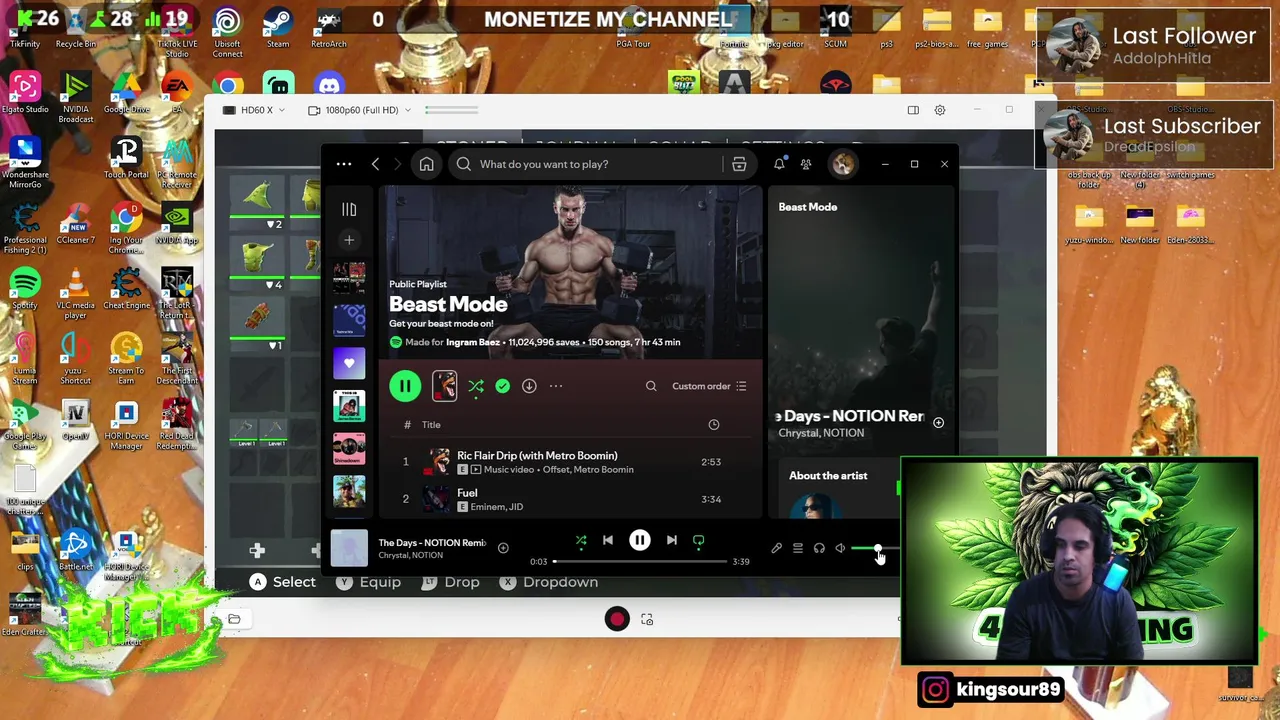Search within the Beast Mode playlist

(x=651, y=386)
